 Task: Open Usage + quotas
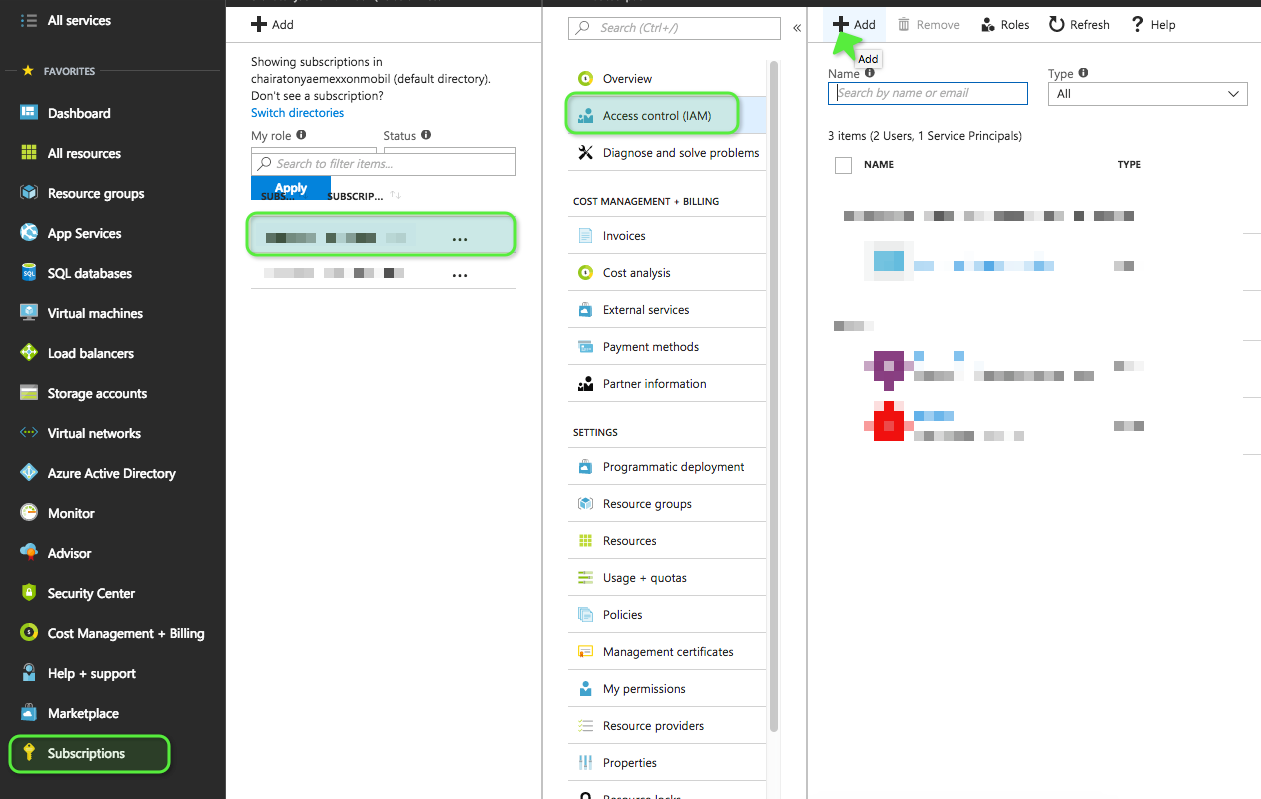[x=667, y=578]
